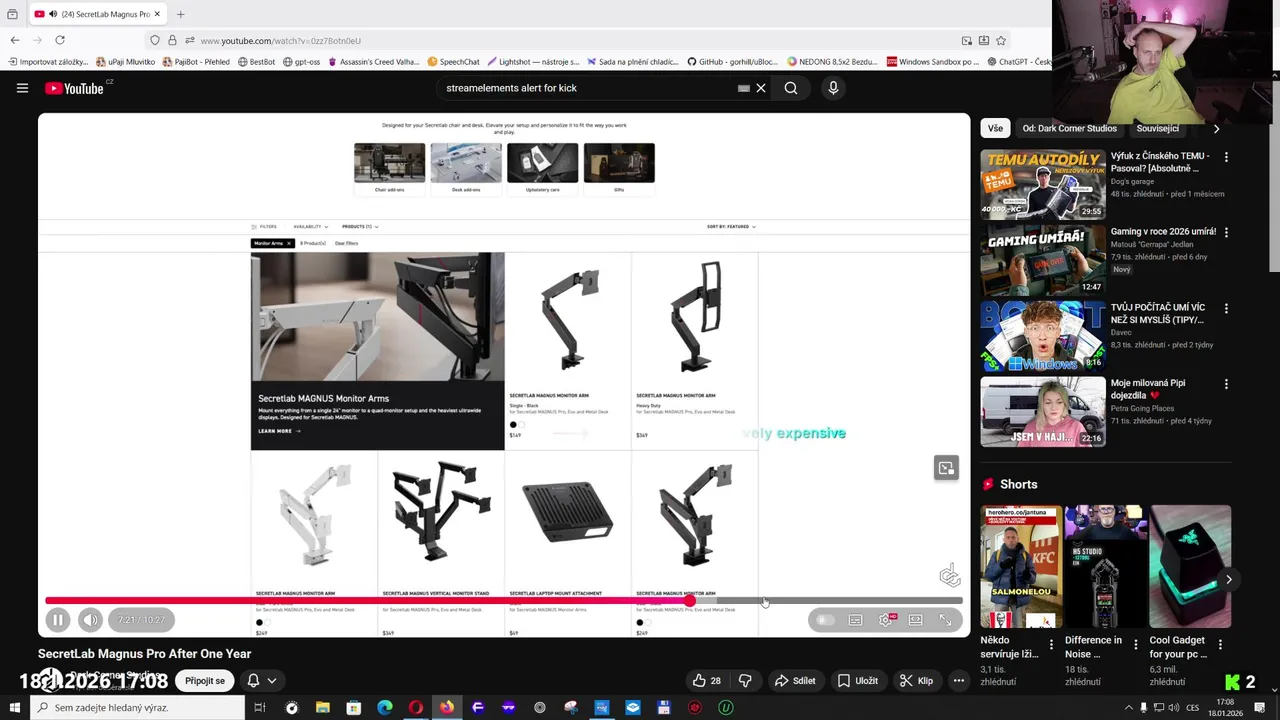Open the BestBot bookmark

coord(257,62)
